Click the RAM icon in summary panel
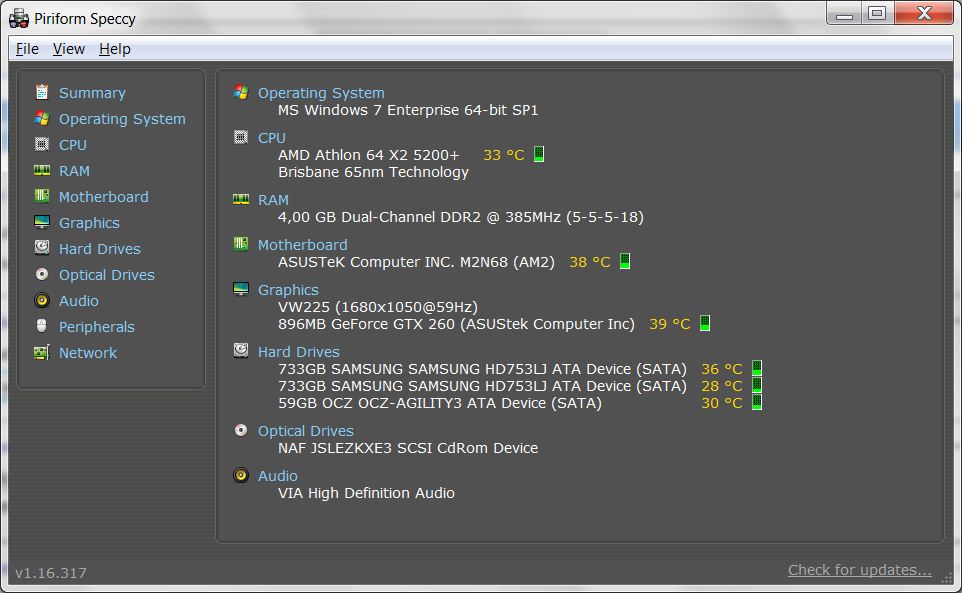The image size is (962, 593). click(x=240, y=199)
